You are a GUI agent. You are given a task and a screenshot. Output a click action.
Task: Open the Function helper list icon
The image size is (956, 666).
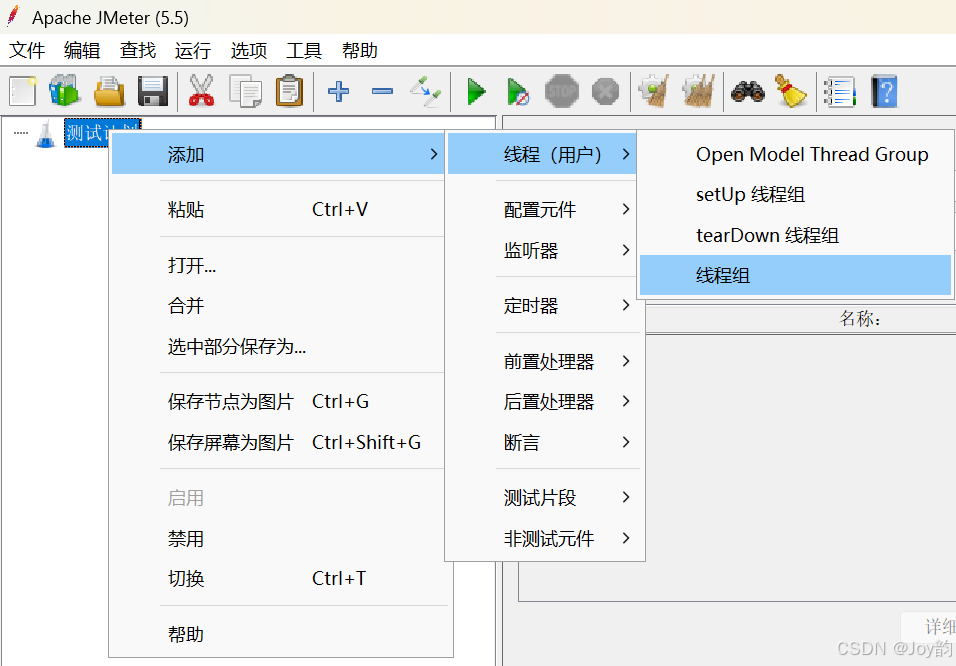click(840, 92)
